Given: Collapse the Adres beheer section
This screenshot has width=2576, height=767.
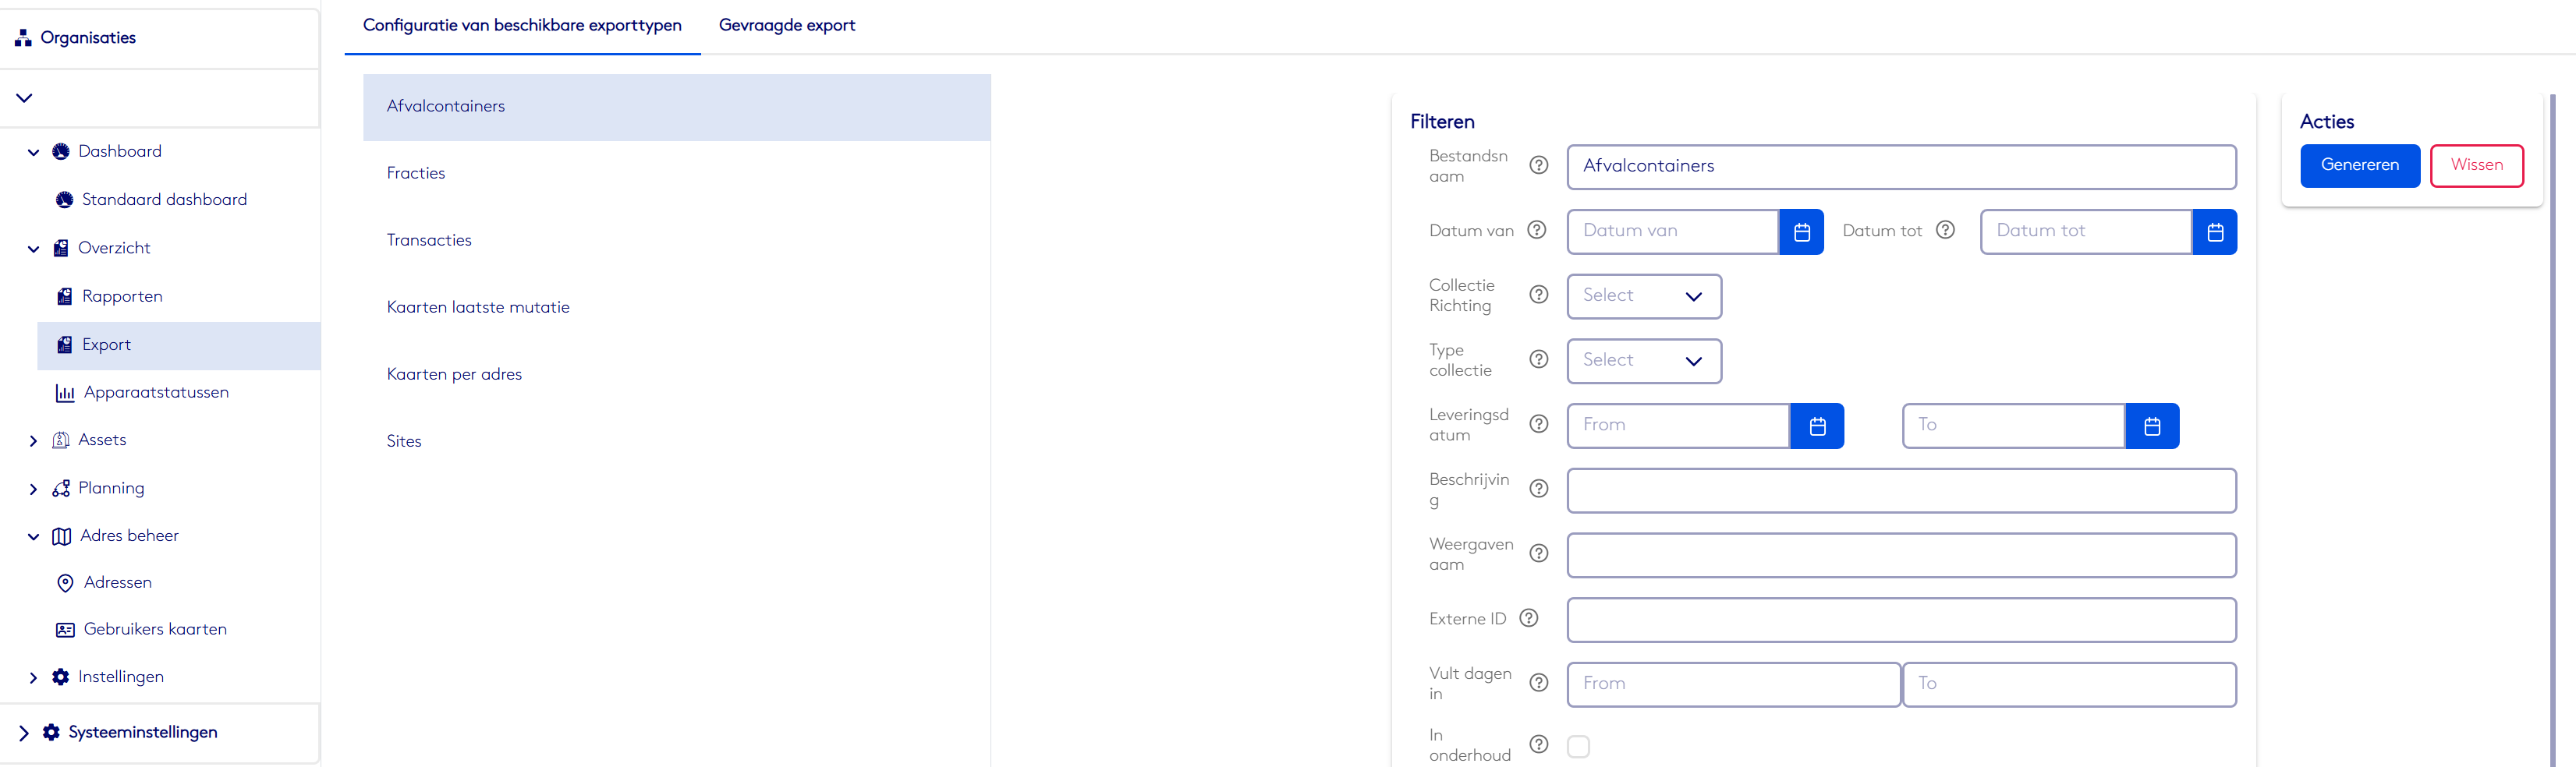Looking at the screenshot, I should coord(33,537).
